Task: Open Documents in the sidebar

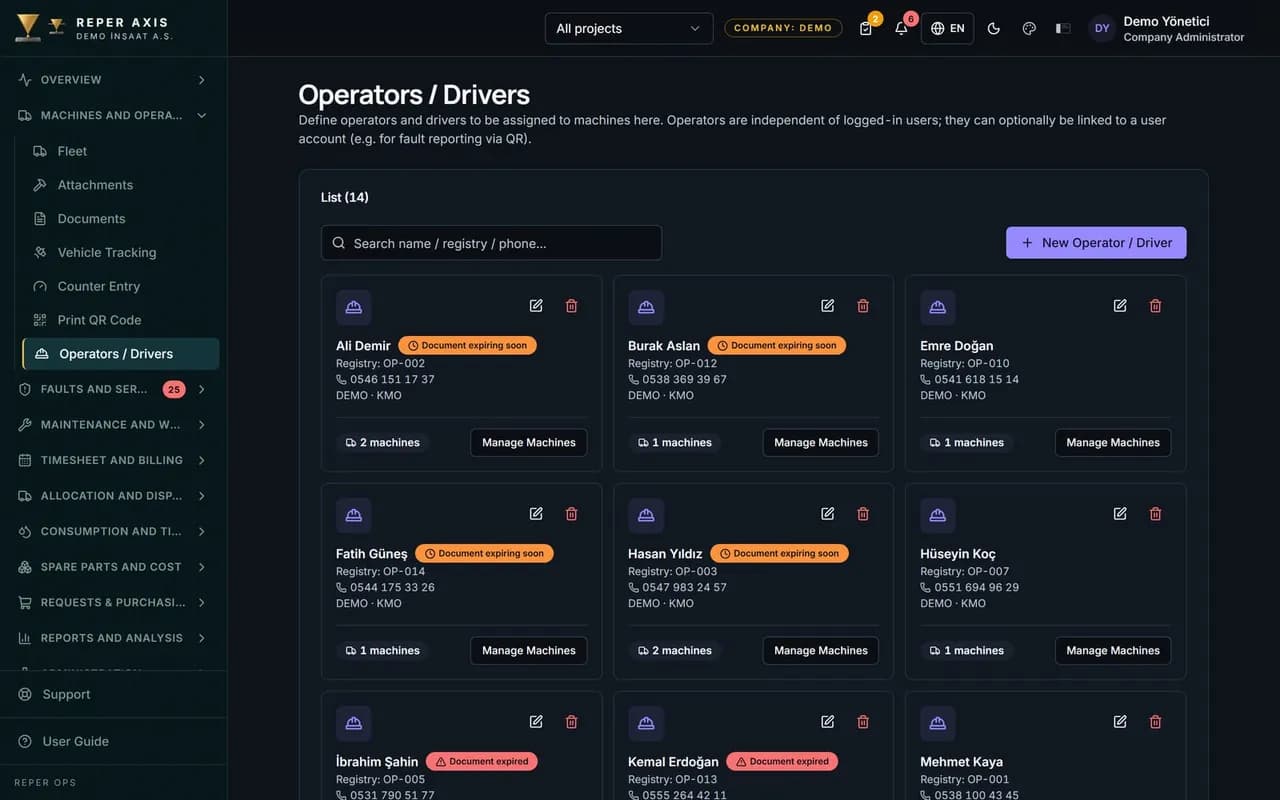Action: tap(121, 219)
